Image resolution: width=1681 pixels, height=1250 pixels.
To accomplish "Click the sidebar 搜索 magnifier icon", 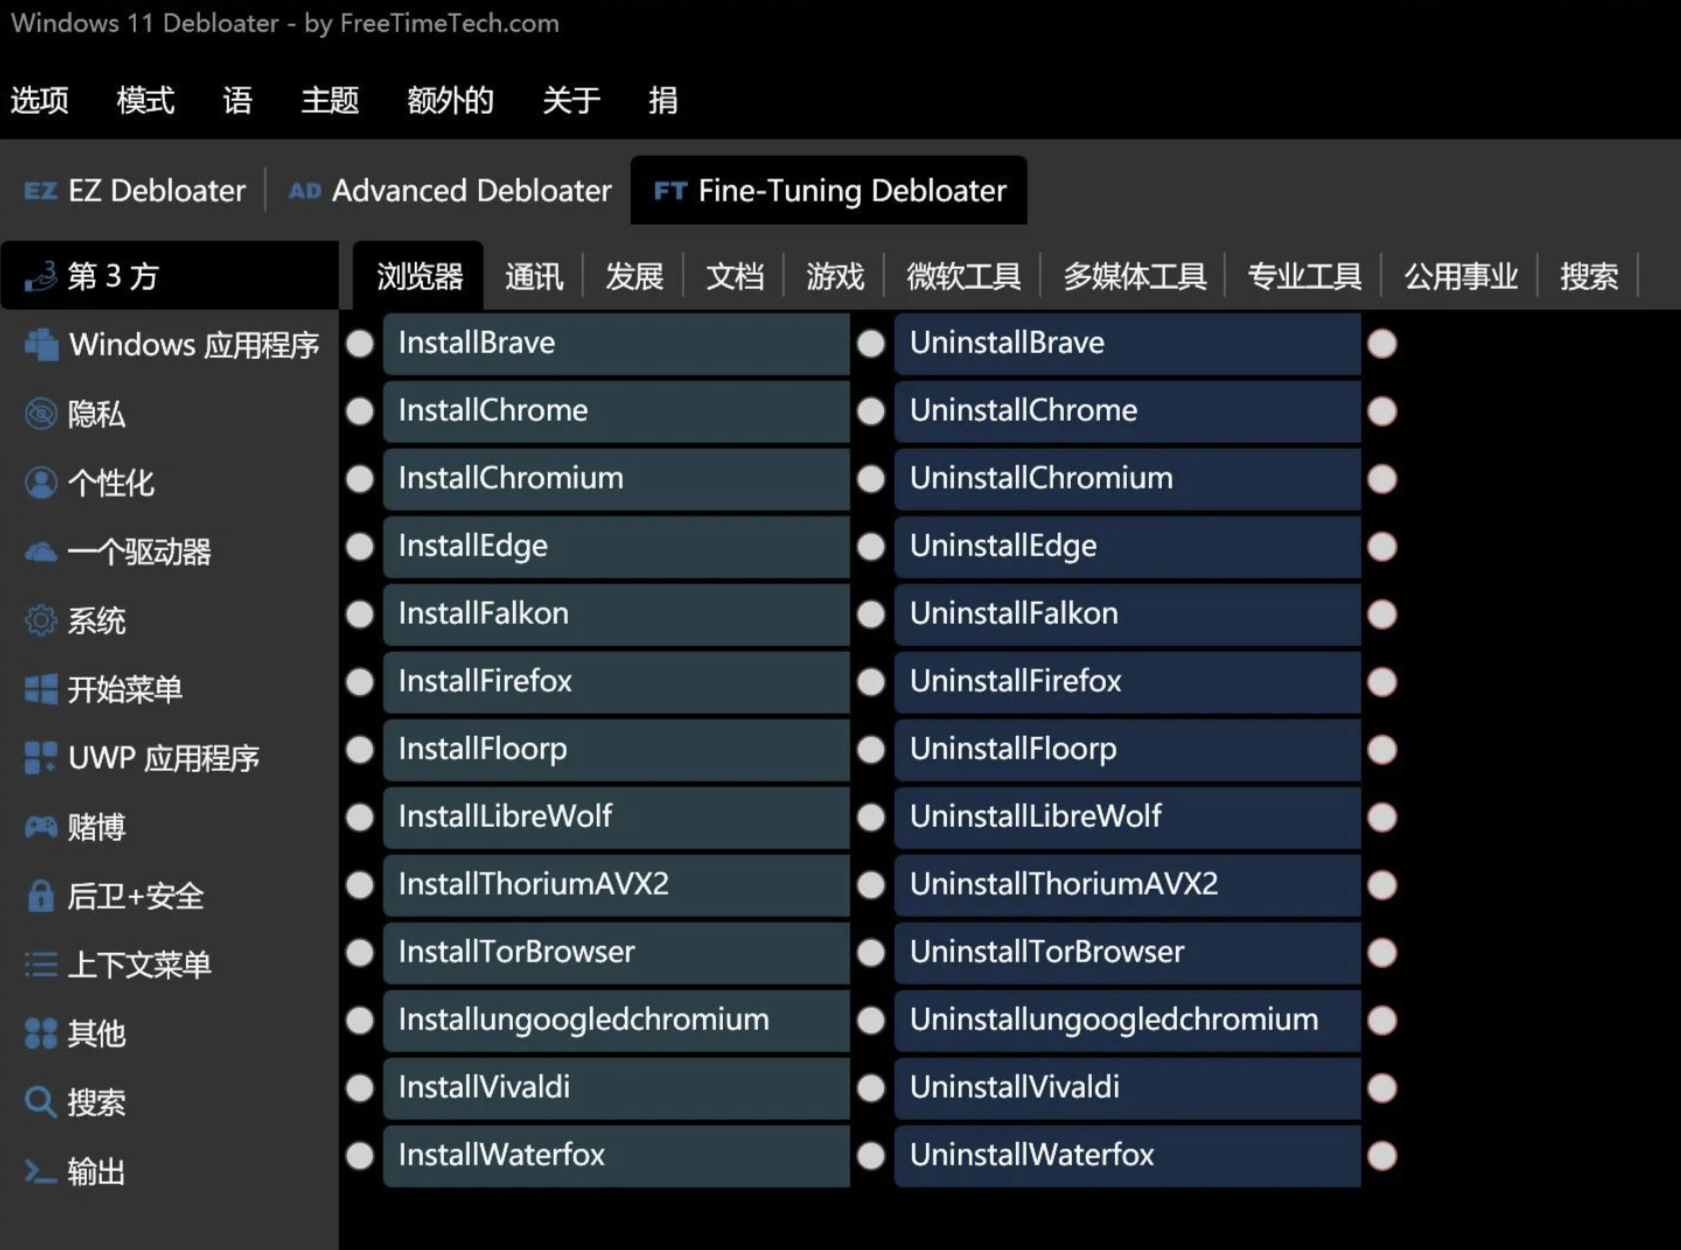I will pyautogui.click(x=41, y=1102).
